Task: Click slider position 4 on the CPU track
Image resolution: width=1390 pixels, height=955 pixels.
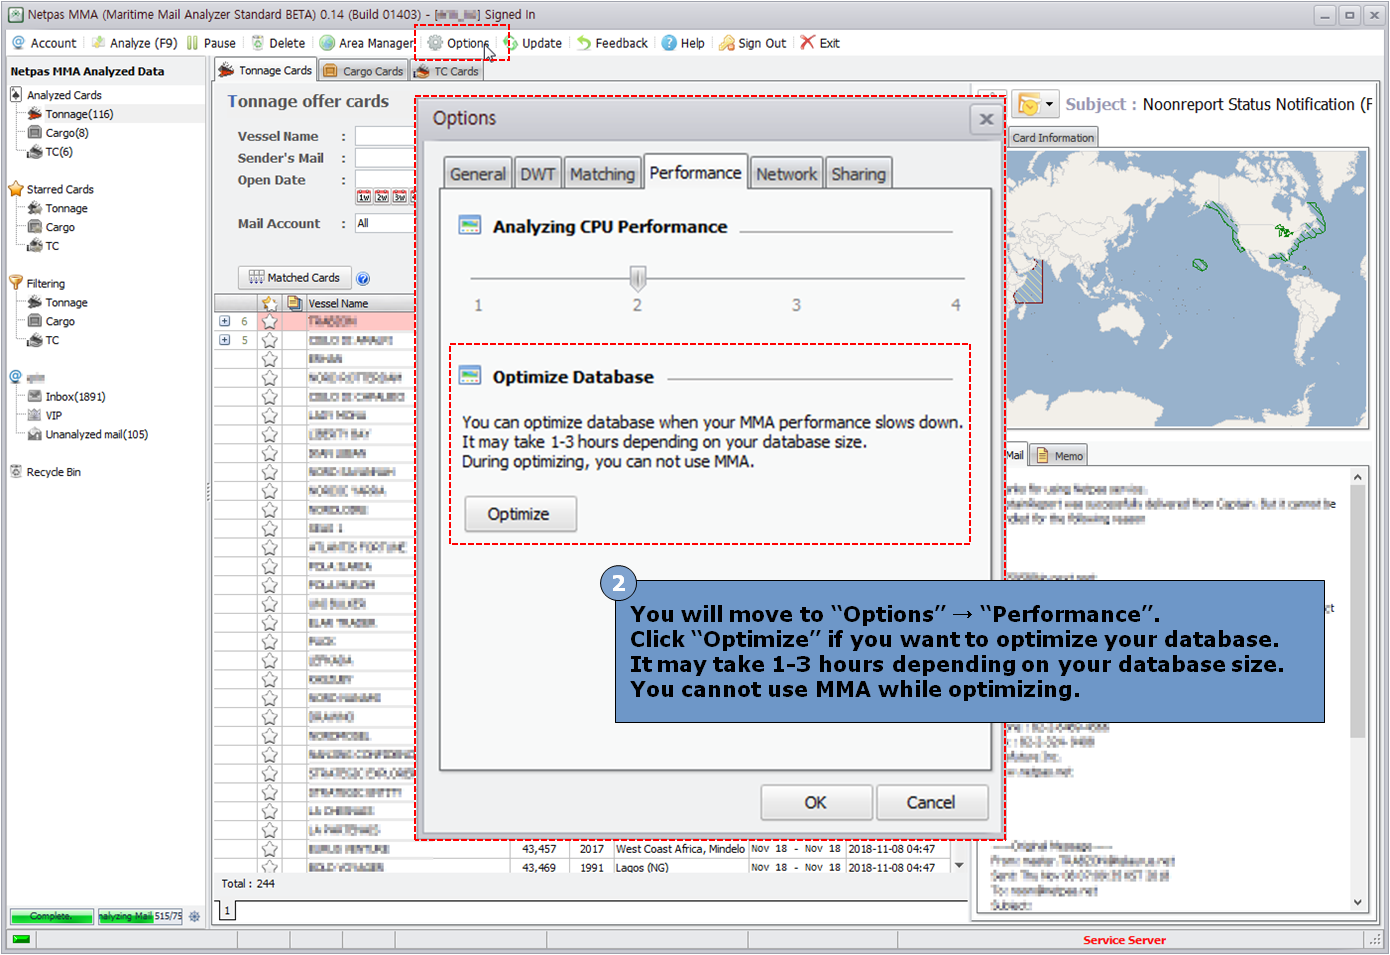Action: pos(955,278)
